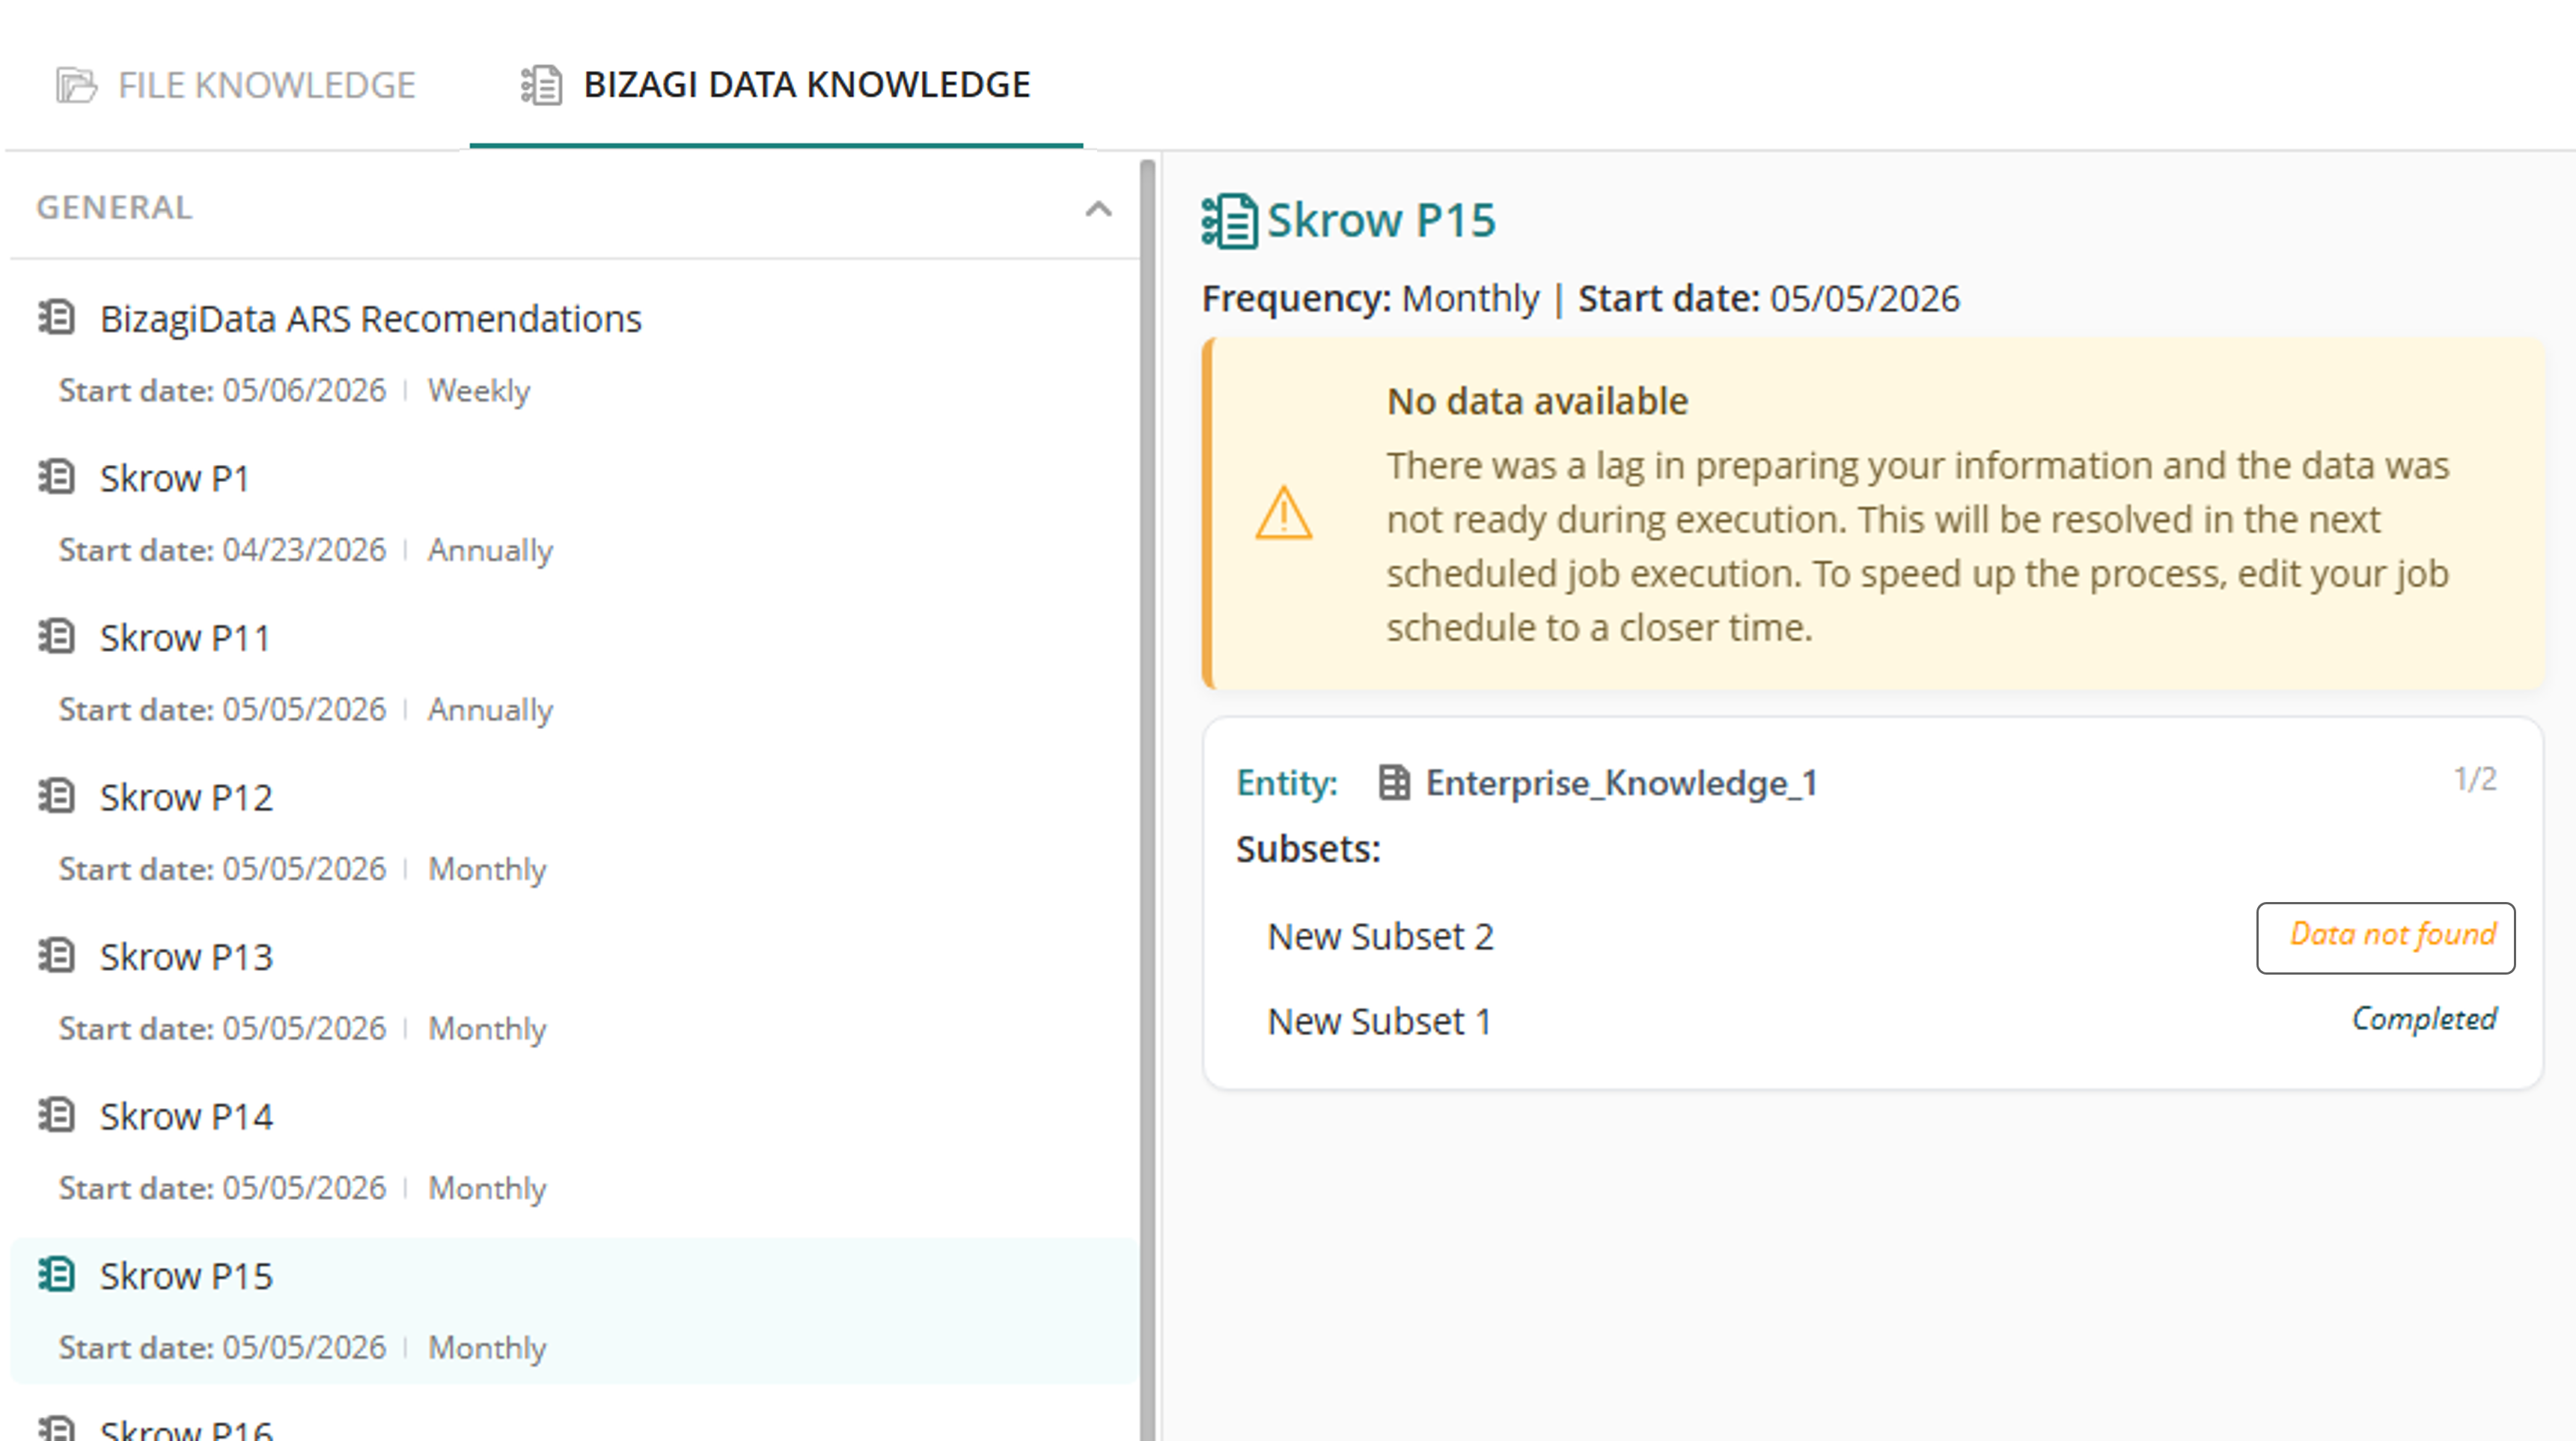
Task: Open the Skrow P11 job
Action: 575,672
